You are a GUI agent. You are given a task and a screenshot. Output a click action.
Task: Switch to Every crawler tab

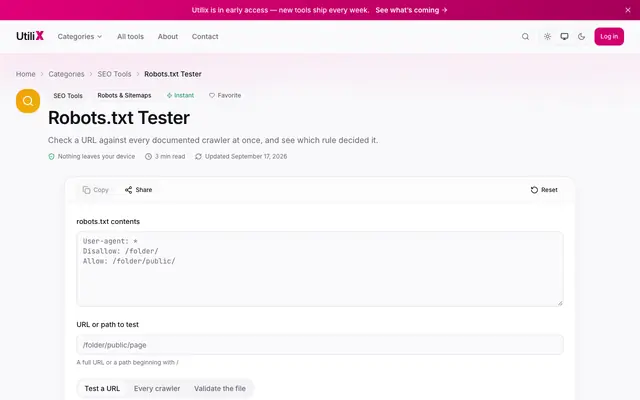tap(157, 389)
